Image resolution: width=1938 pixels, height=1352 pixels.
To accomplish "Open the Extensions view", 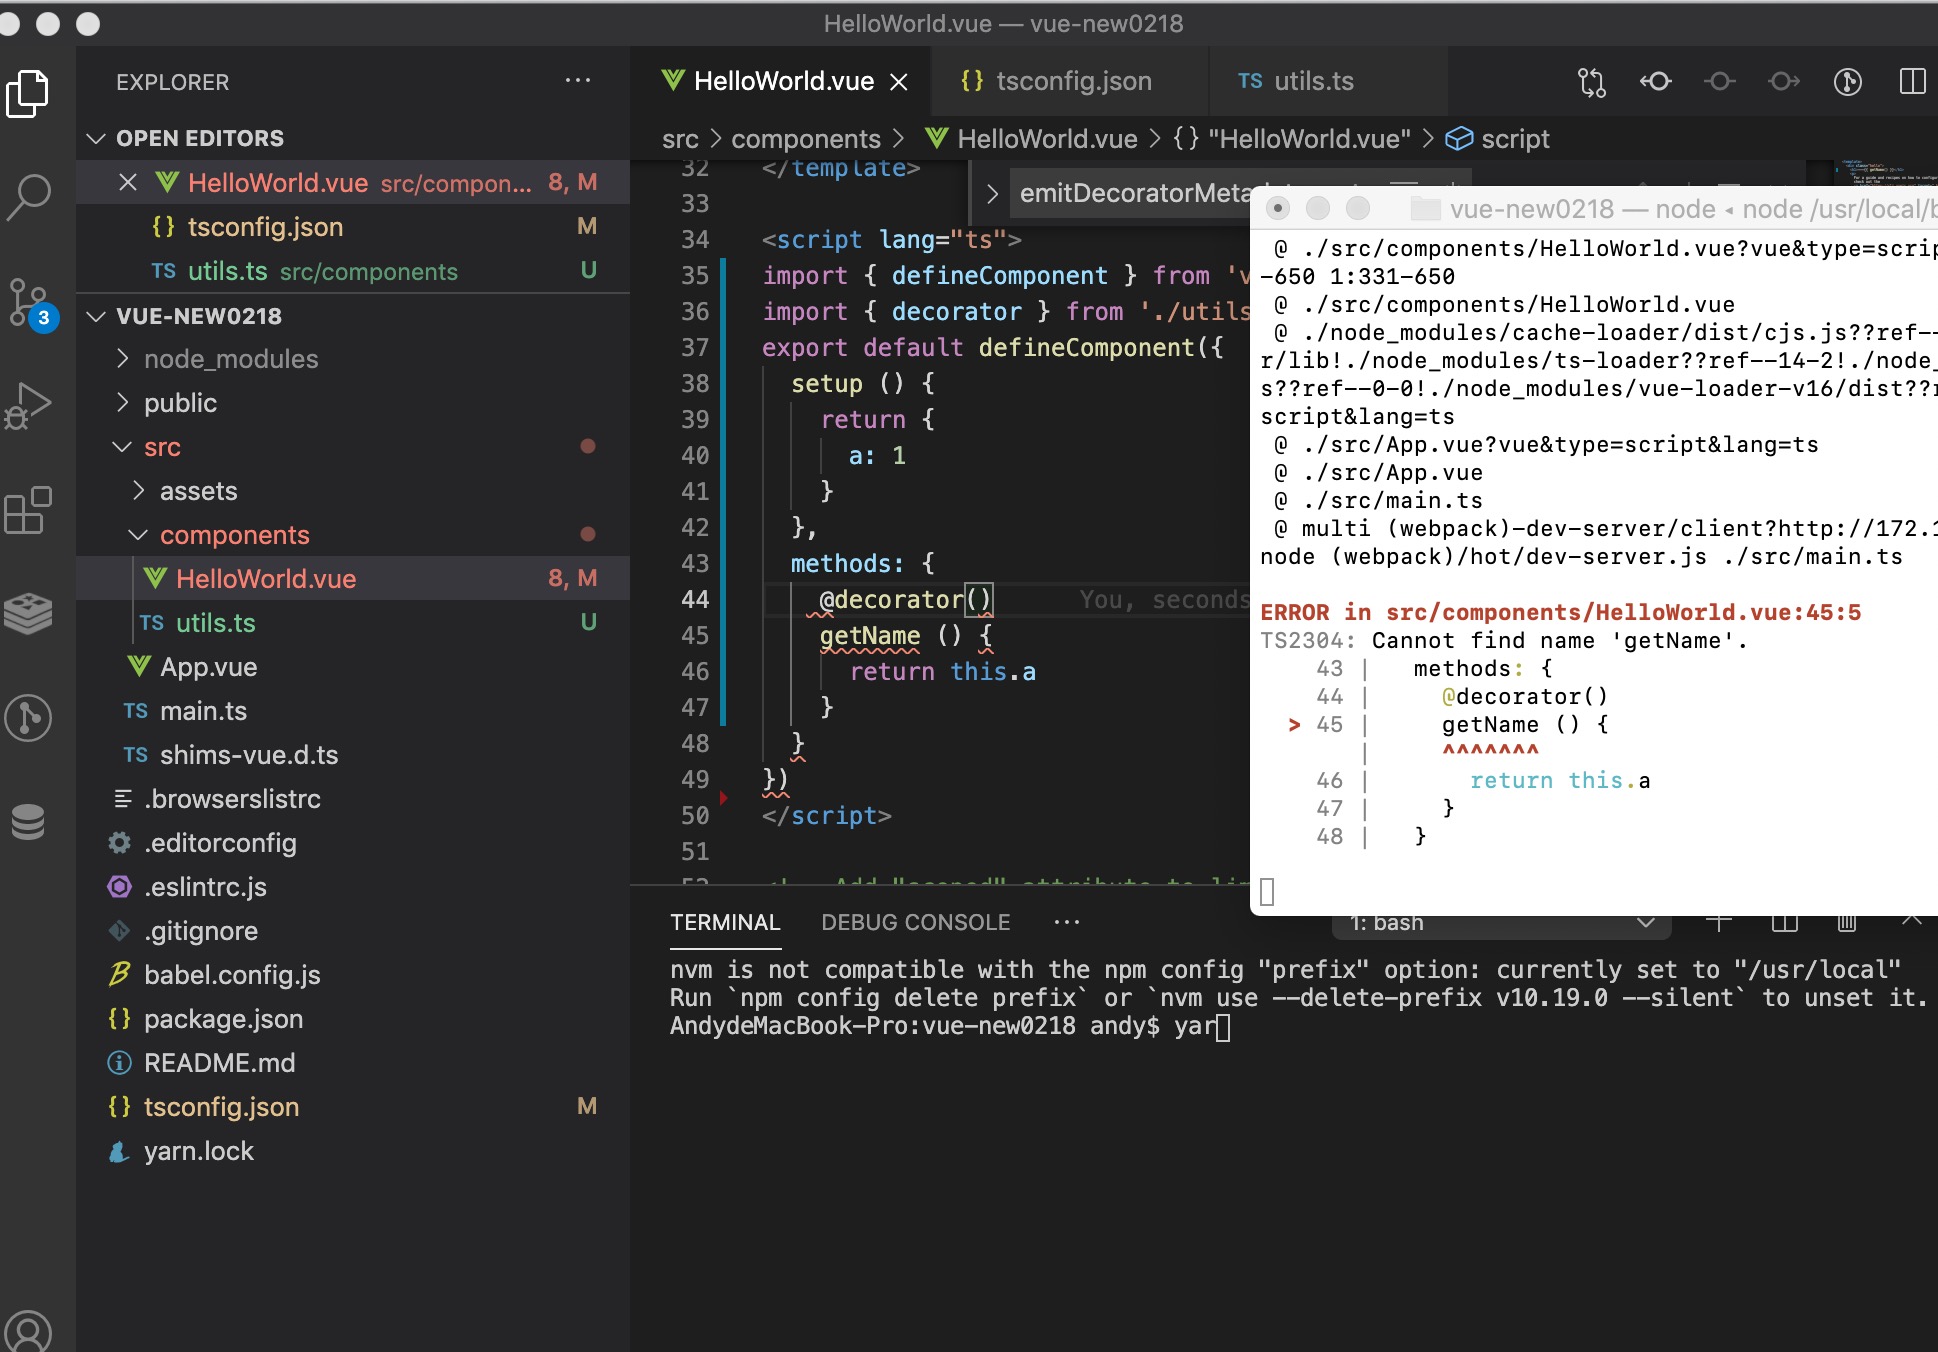I will [x=28, y=510].
